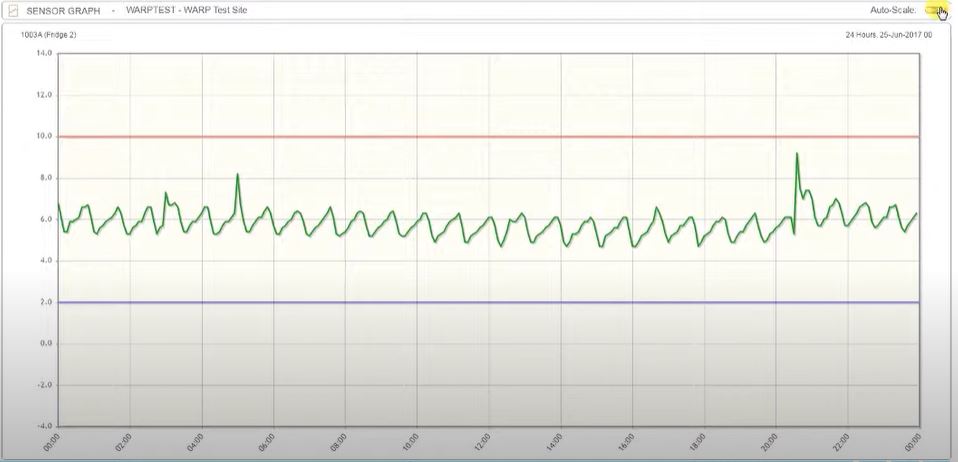
Task: Toggle the Auto-Scale switch
Action: 936,10
